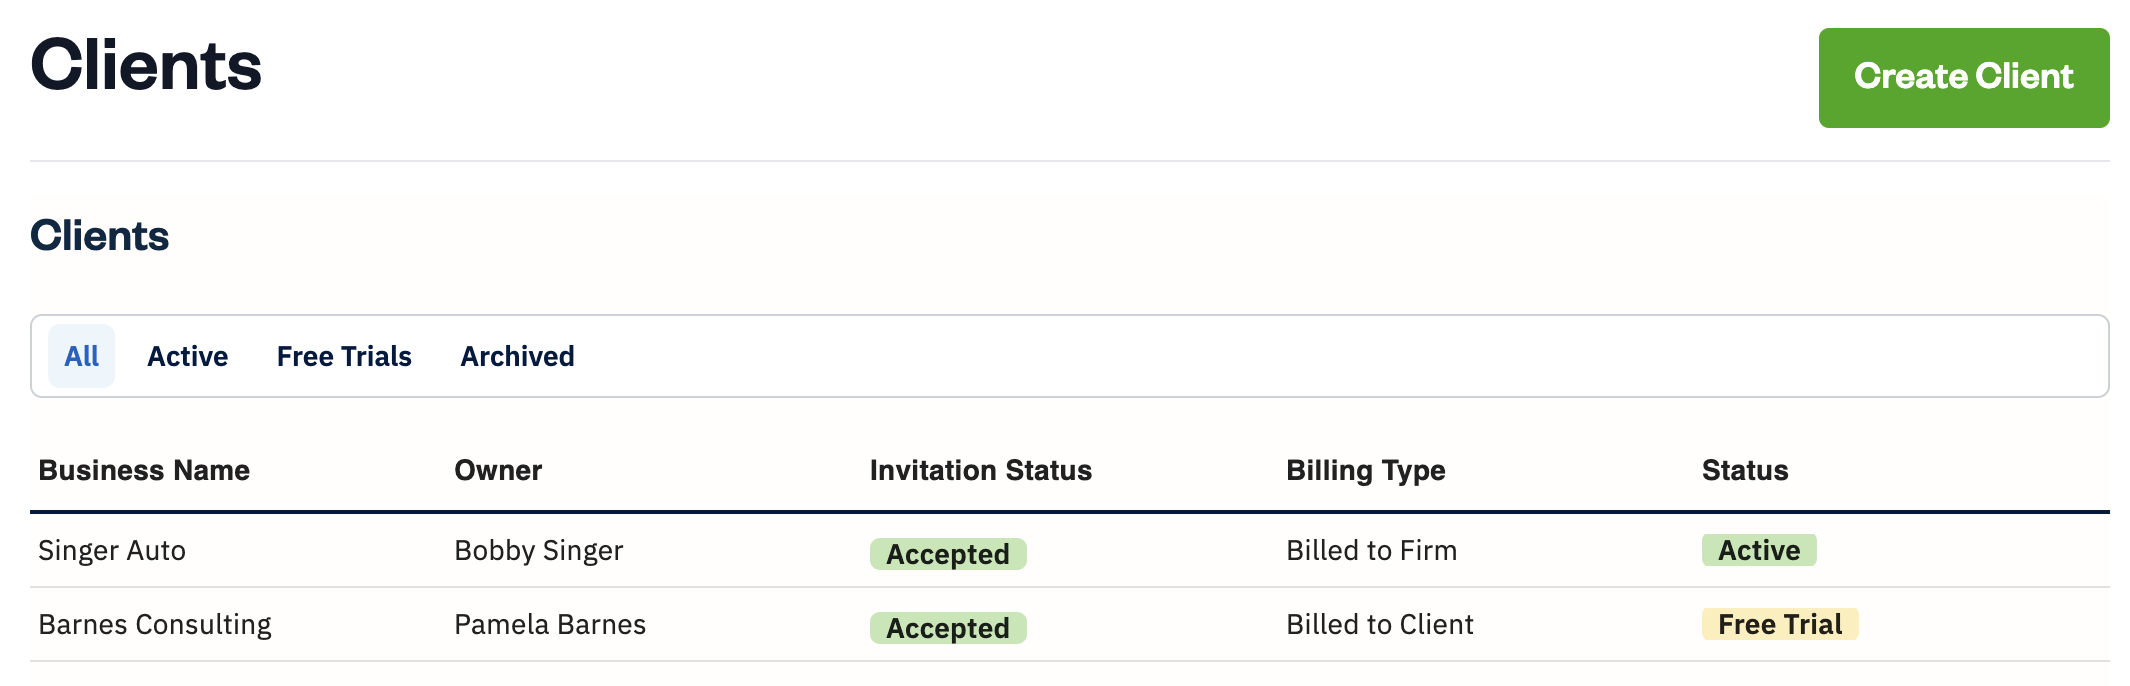Click the Business Name column header

tap(144, 470)
